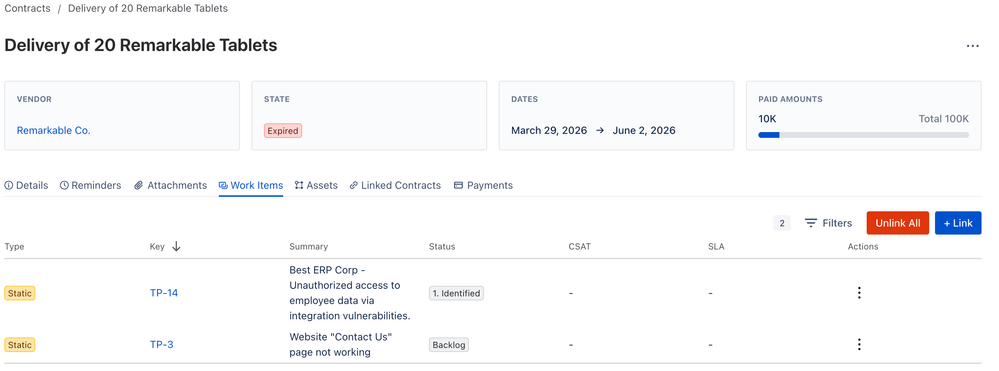Screen dimensions: 999x371
Task: Click the STATE card label
Action: tap(277, 99)
